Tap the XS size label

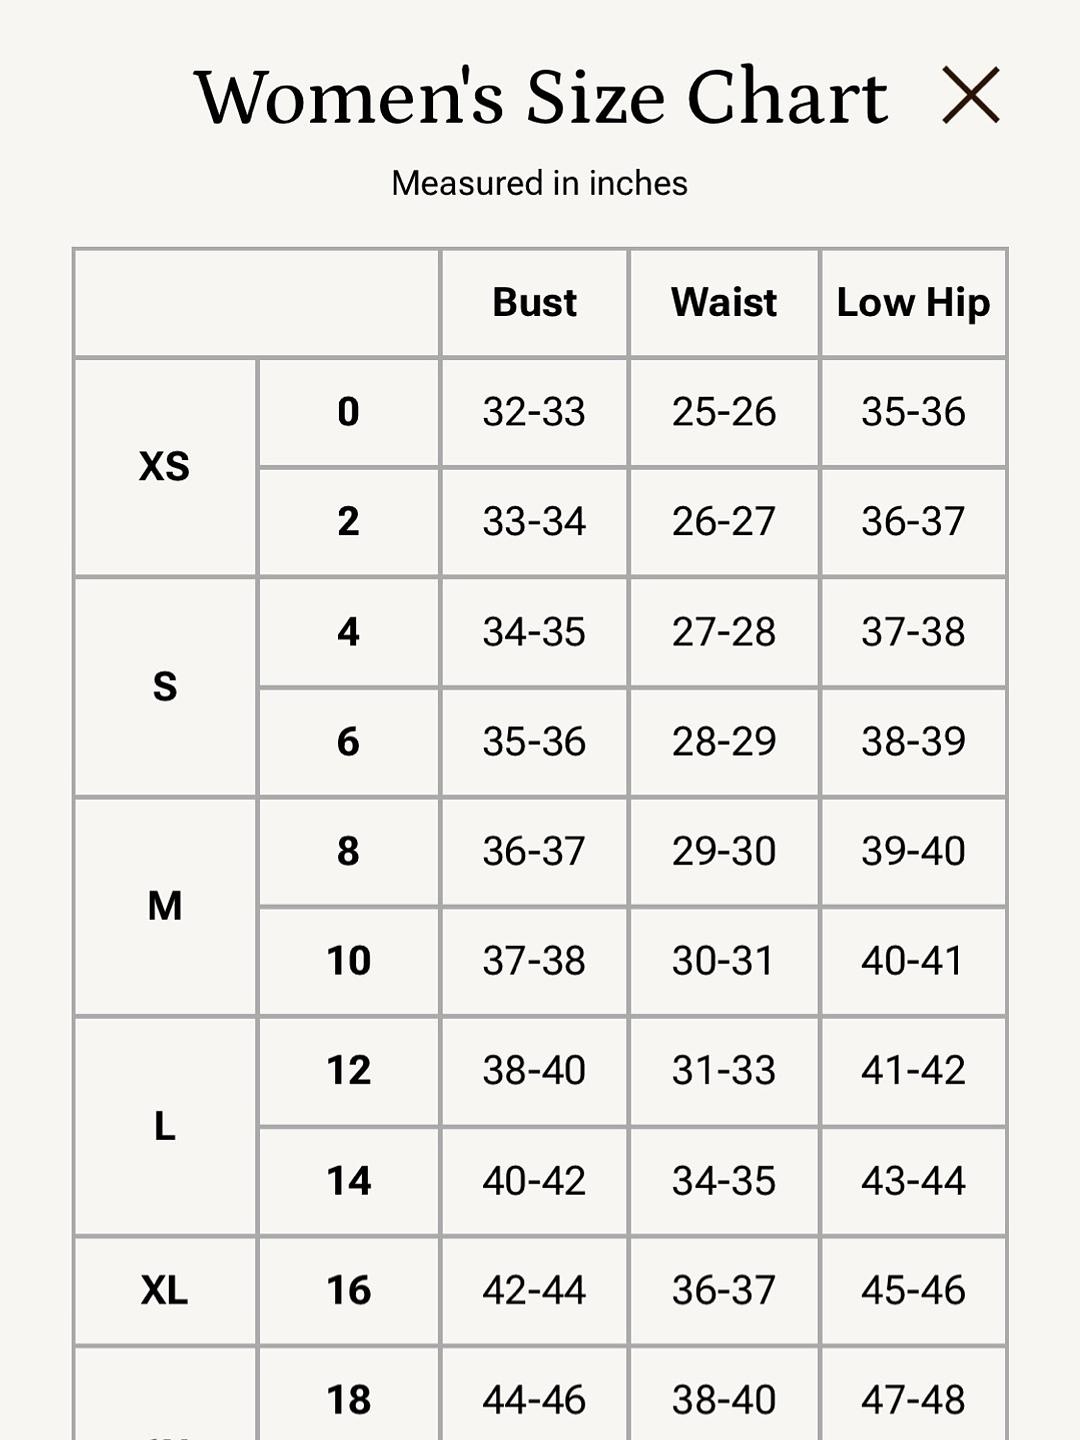coord(165,466)
